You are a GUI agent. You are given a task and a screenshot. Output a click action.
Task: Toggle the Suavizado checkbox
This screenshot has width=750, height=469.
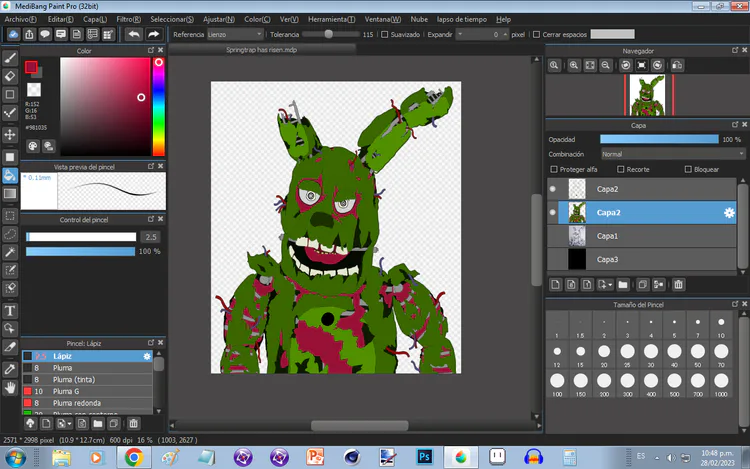(x=384, y=34)
